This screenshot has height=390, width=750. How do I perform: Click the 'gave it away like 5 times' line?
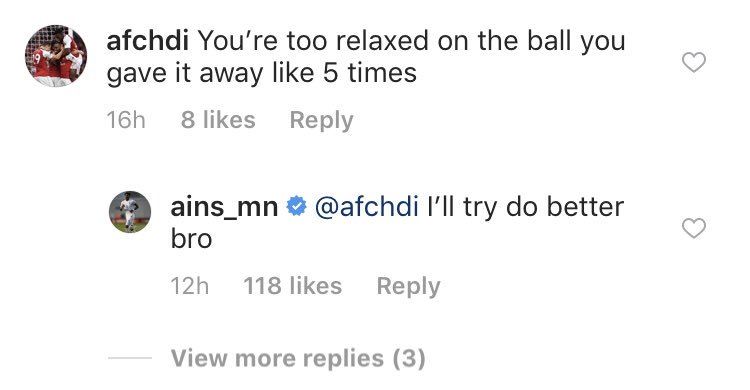coord(262,74)
